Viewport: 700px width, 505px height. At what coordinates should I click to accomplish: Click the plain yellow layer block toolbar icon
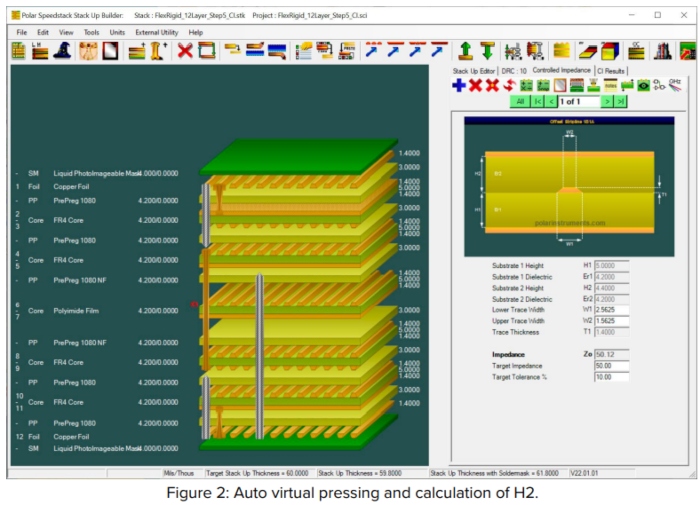pyautogui.click(x=562, y=50)
